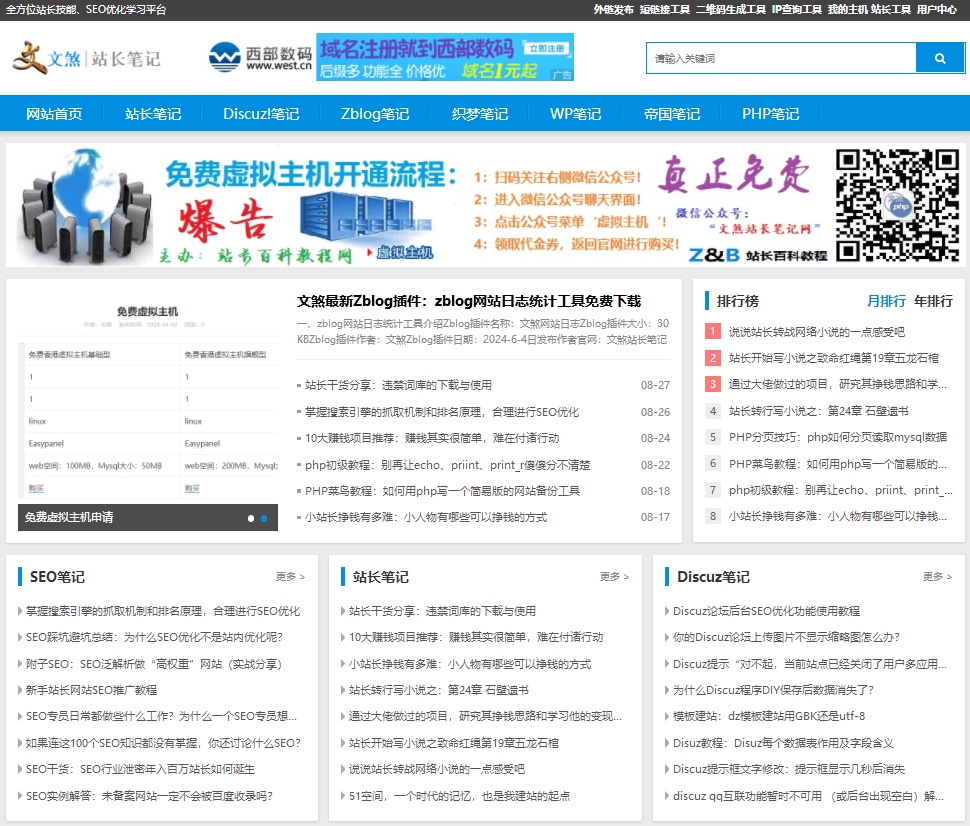
Task: Click rank 8 badge beside 小站长挣钱有多难
Action: (713, 516)
